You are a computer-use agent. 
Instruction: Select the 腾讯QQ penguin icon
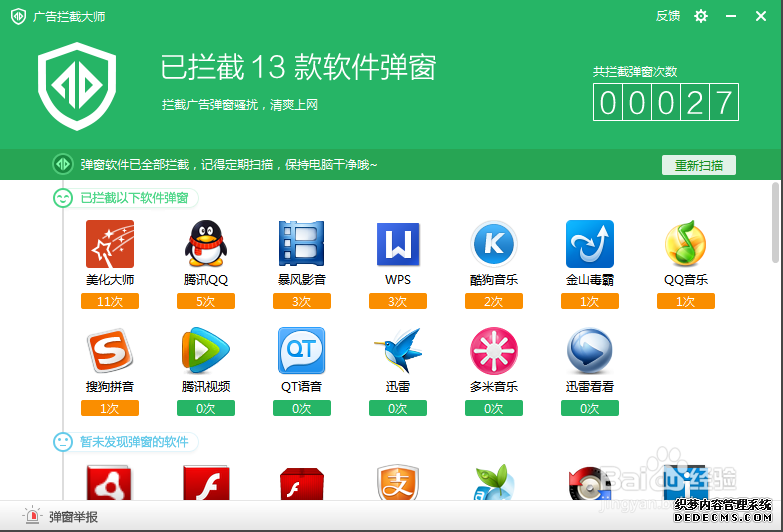click(x=206, y=243)
